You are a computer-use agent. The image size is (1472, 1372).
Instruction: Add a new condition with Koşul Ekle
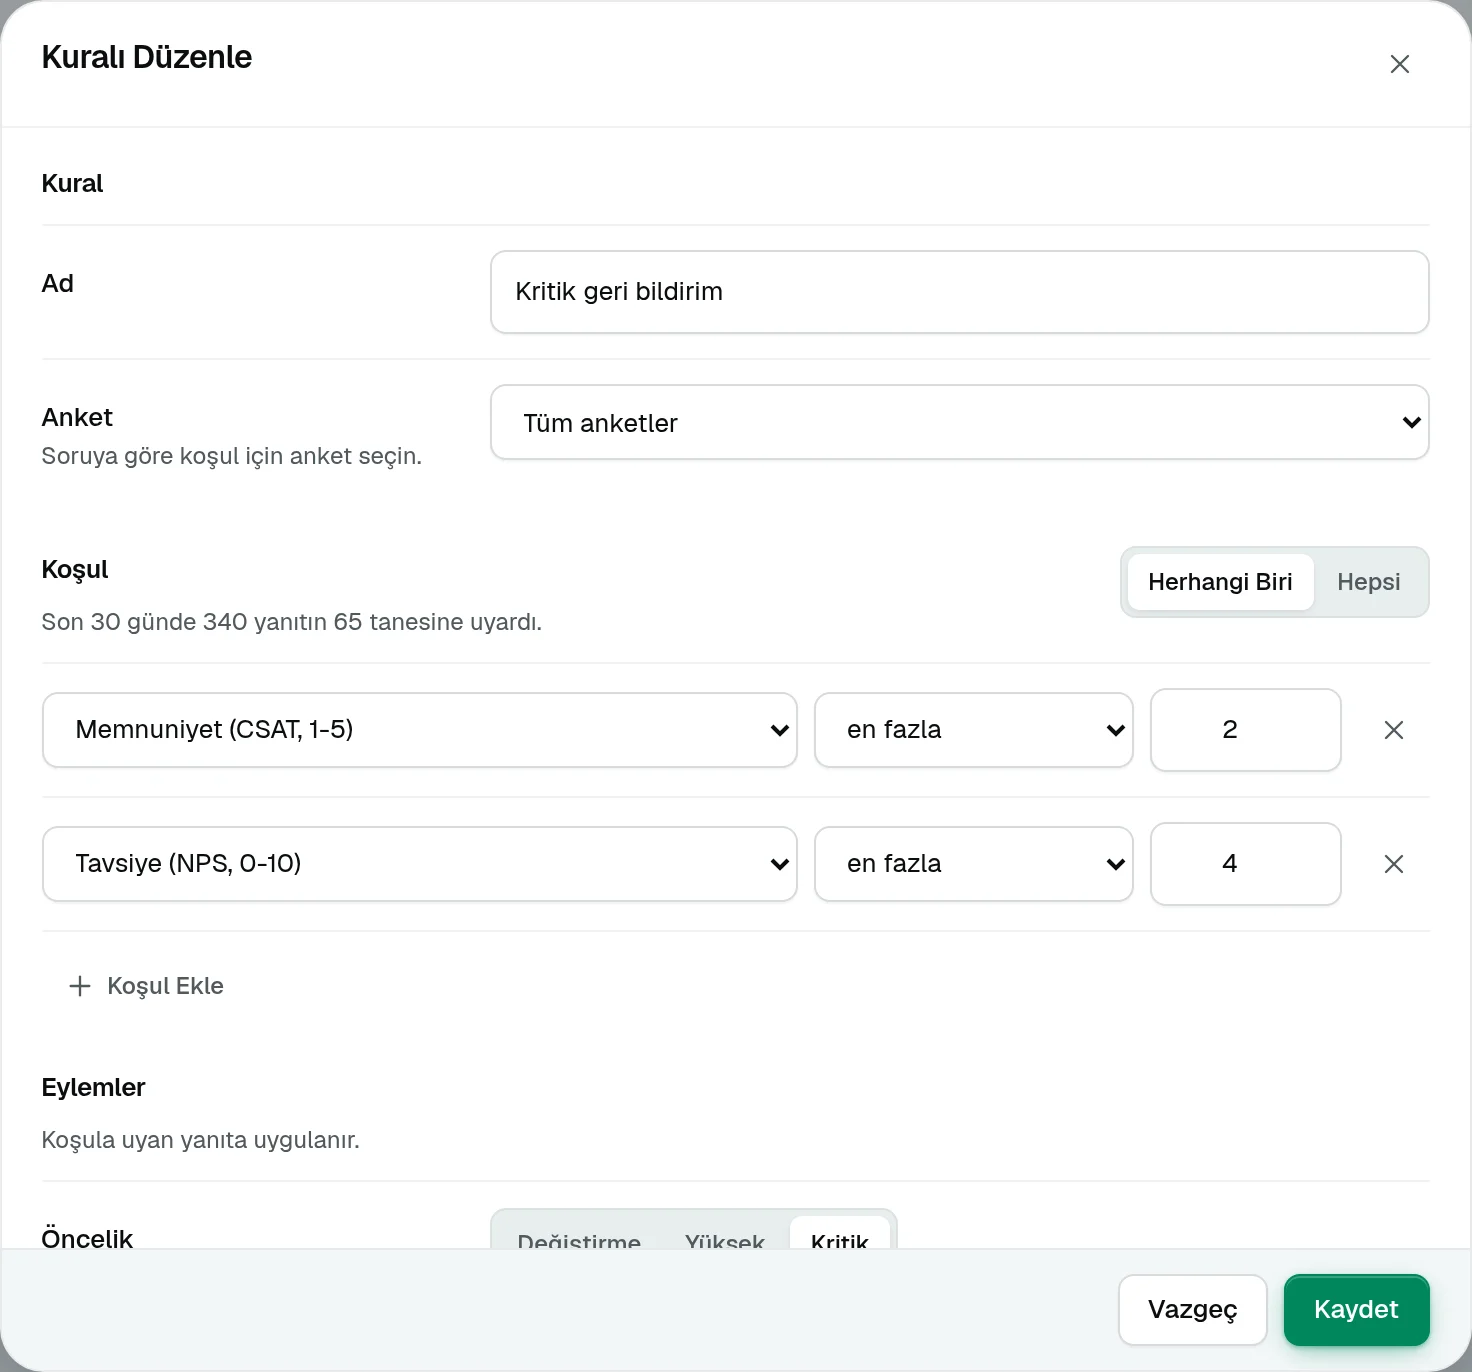(x=146, y=986)
